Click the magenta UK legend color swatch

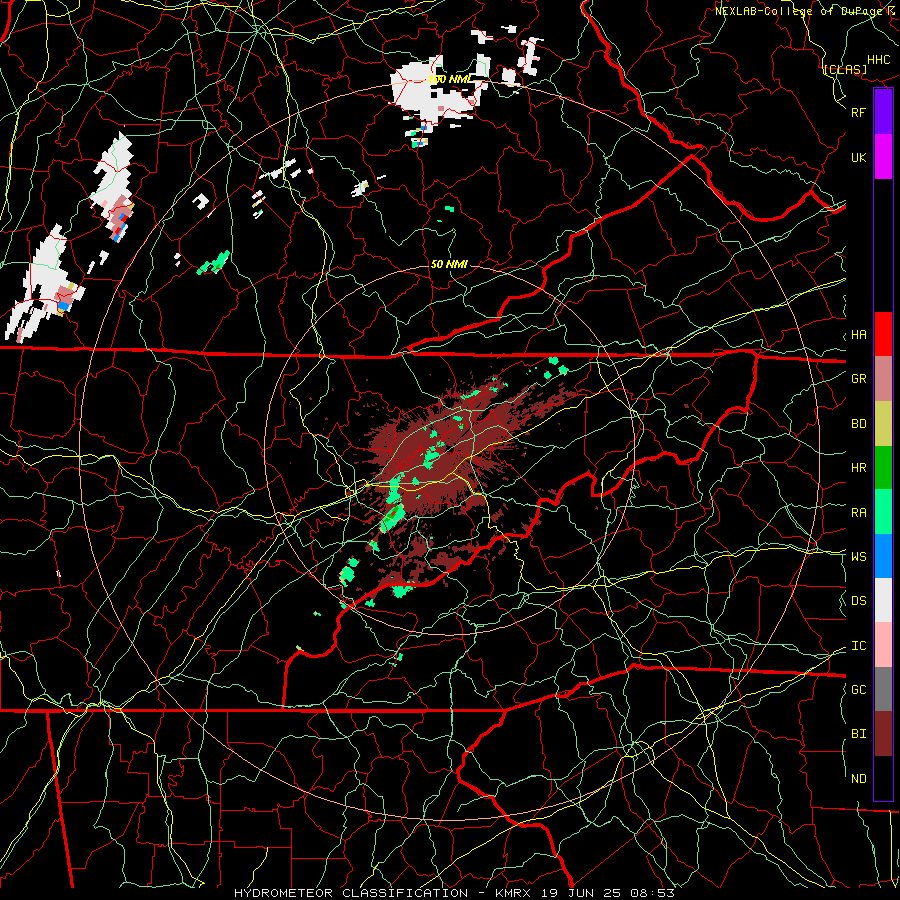[883, 157]
